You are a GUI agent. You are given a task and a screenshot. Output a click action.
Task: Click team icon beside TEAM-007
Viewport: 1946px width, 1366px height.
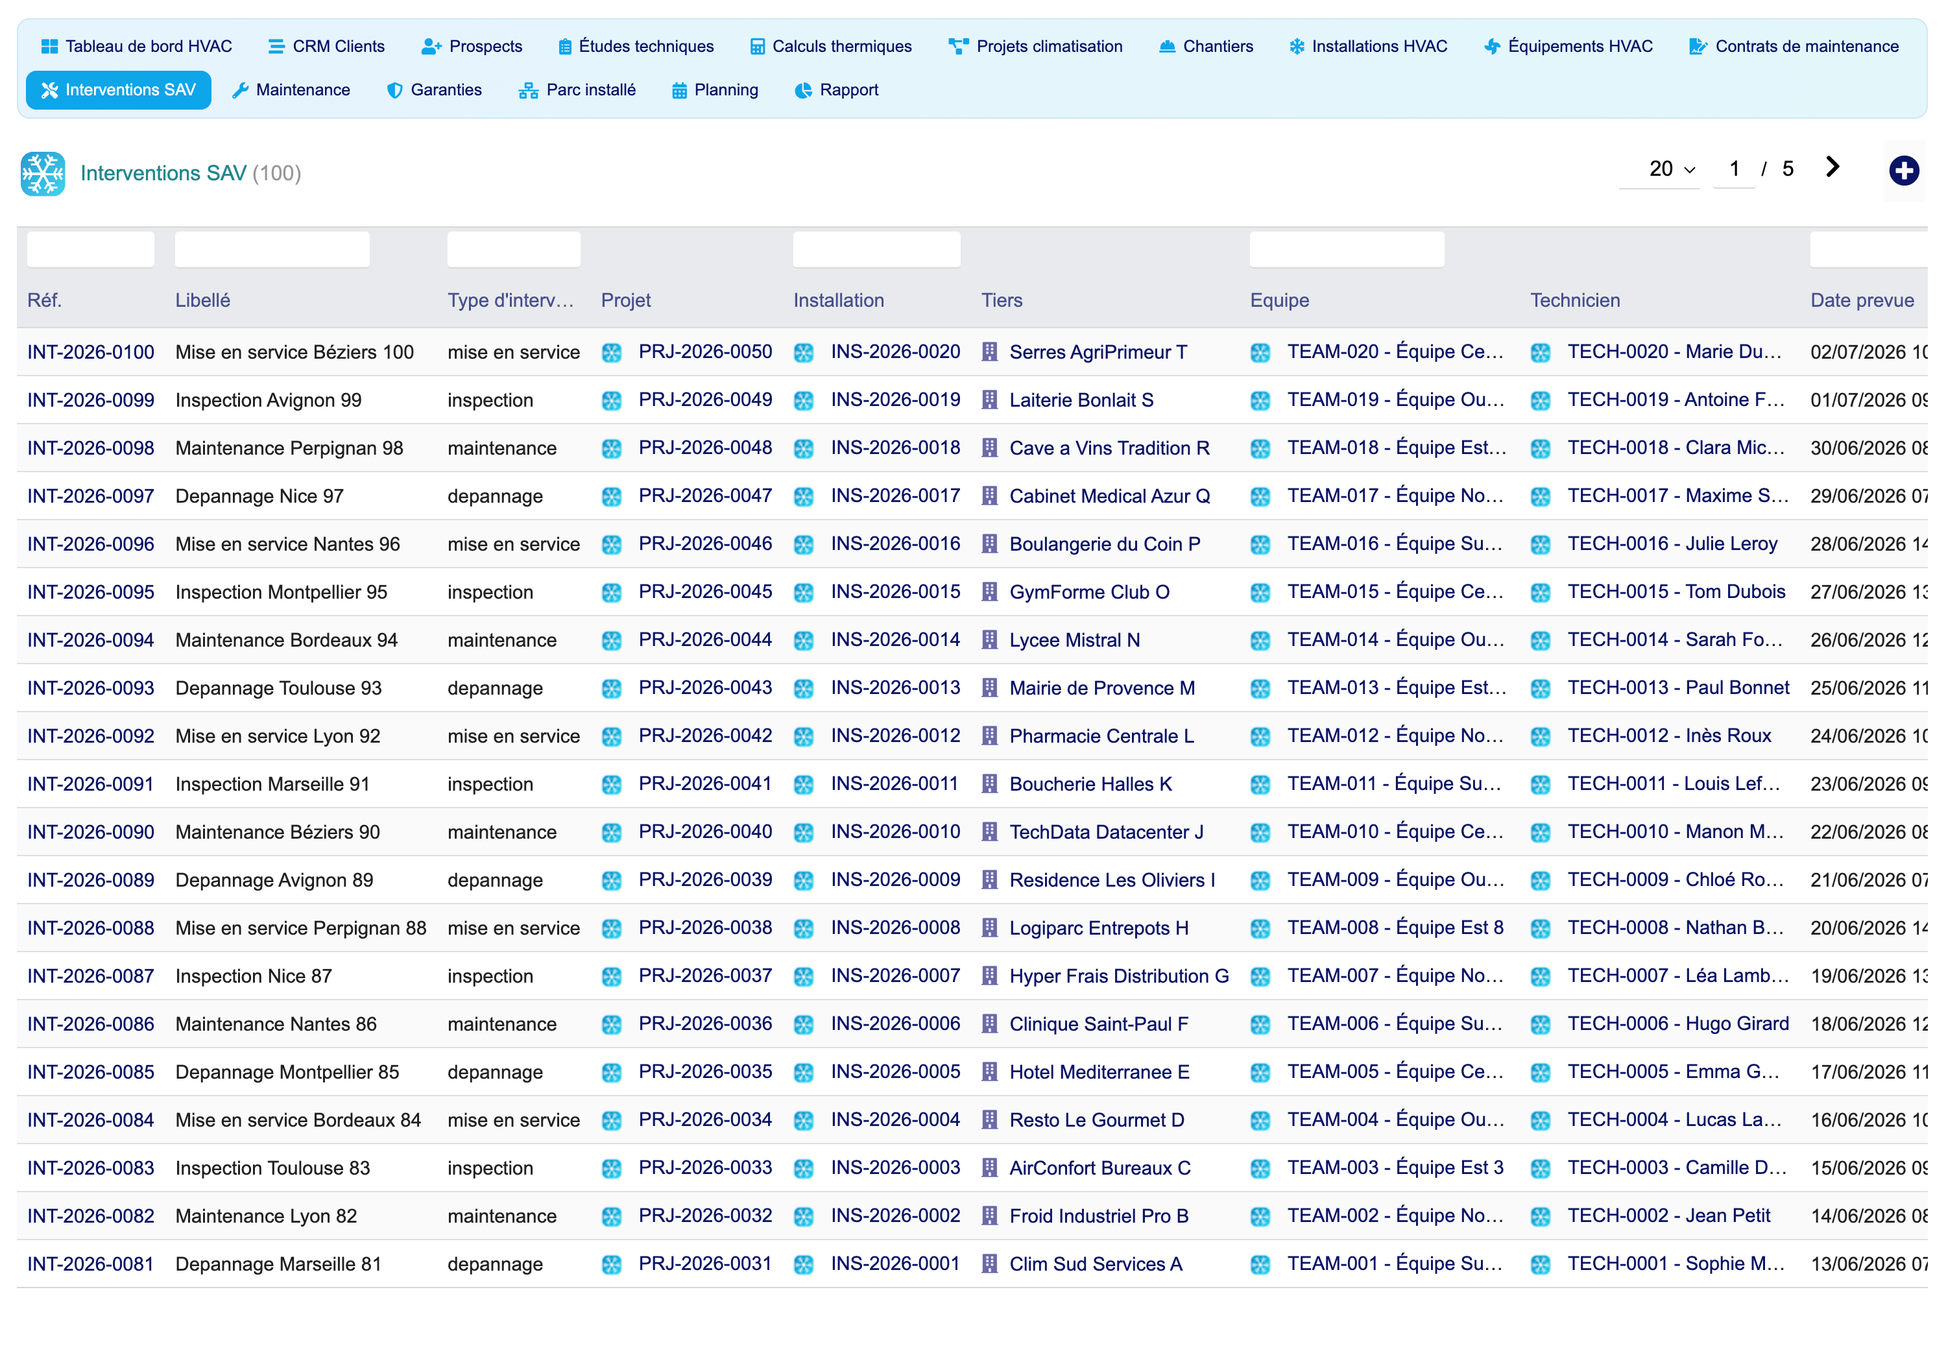click(x=1260, y=976)
